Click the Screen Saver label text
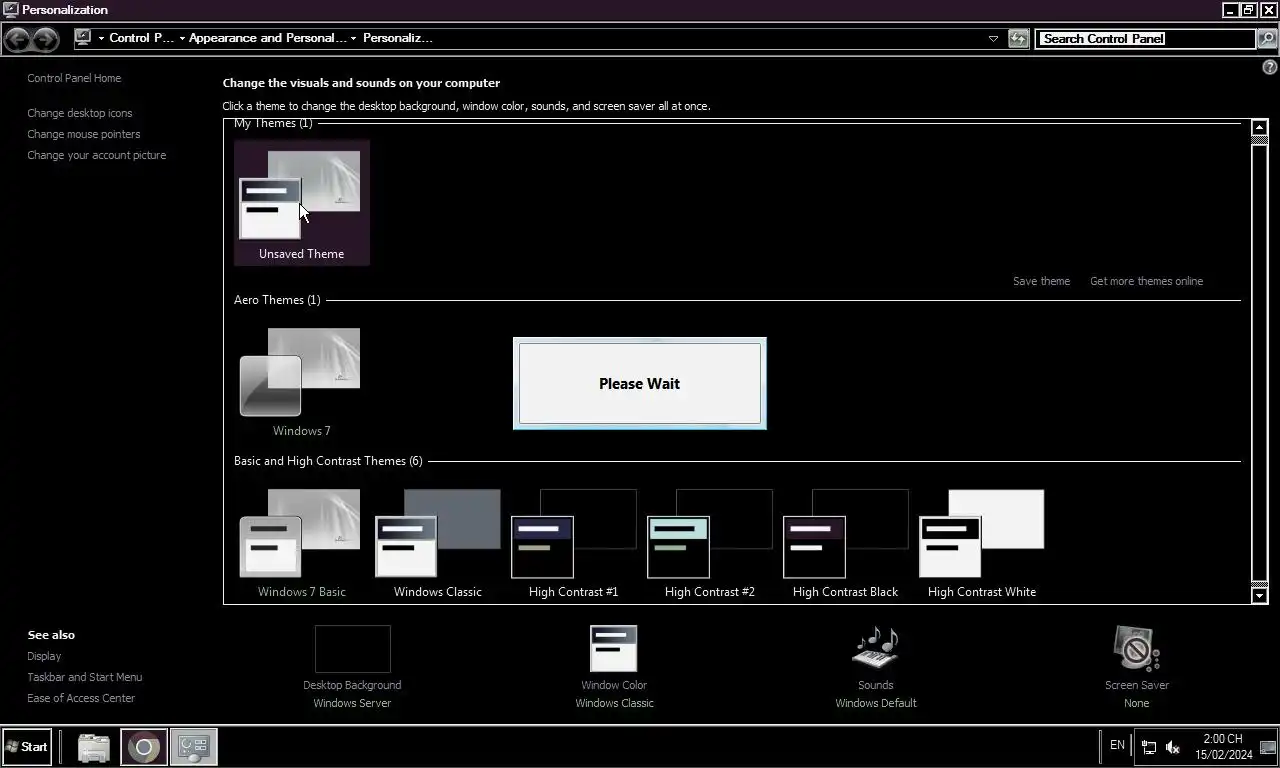 (x=1137, y=685)
